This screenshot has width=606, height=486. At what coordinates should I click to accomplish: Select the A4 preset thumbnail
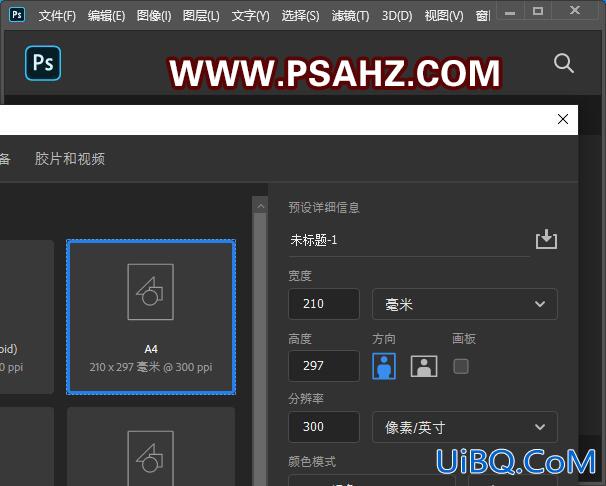tap(151, 317)
